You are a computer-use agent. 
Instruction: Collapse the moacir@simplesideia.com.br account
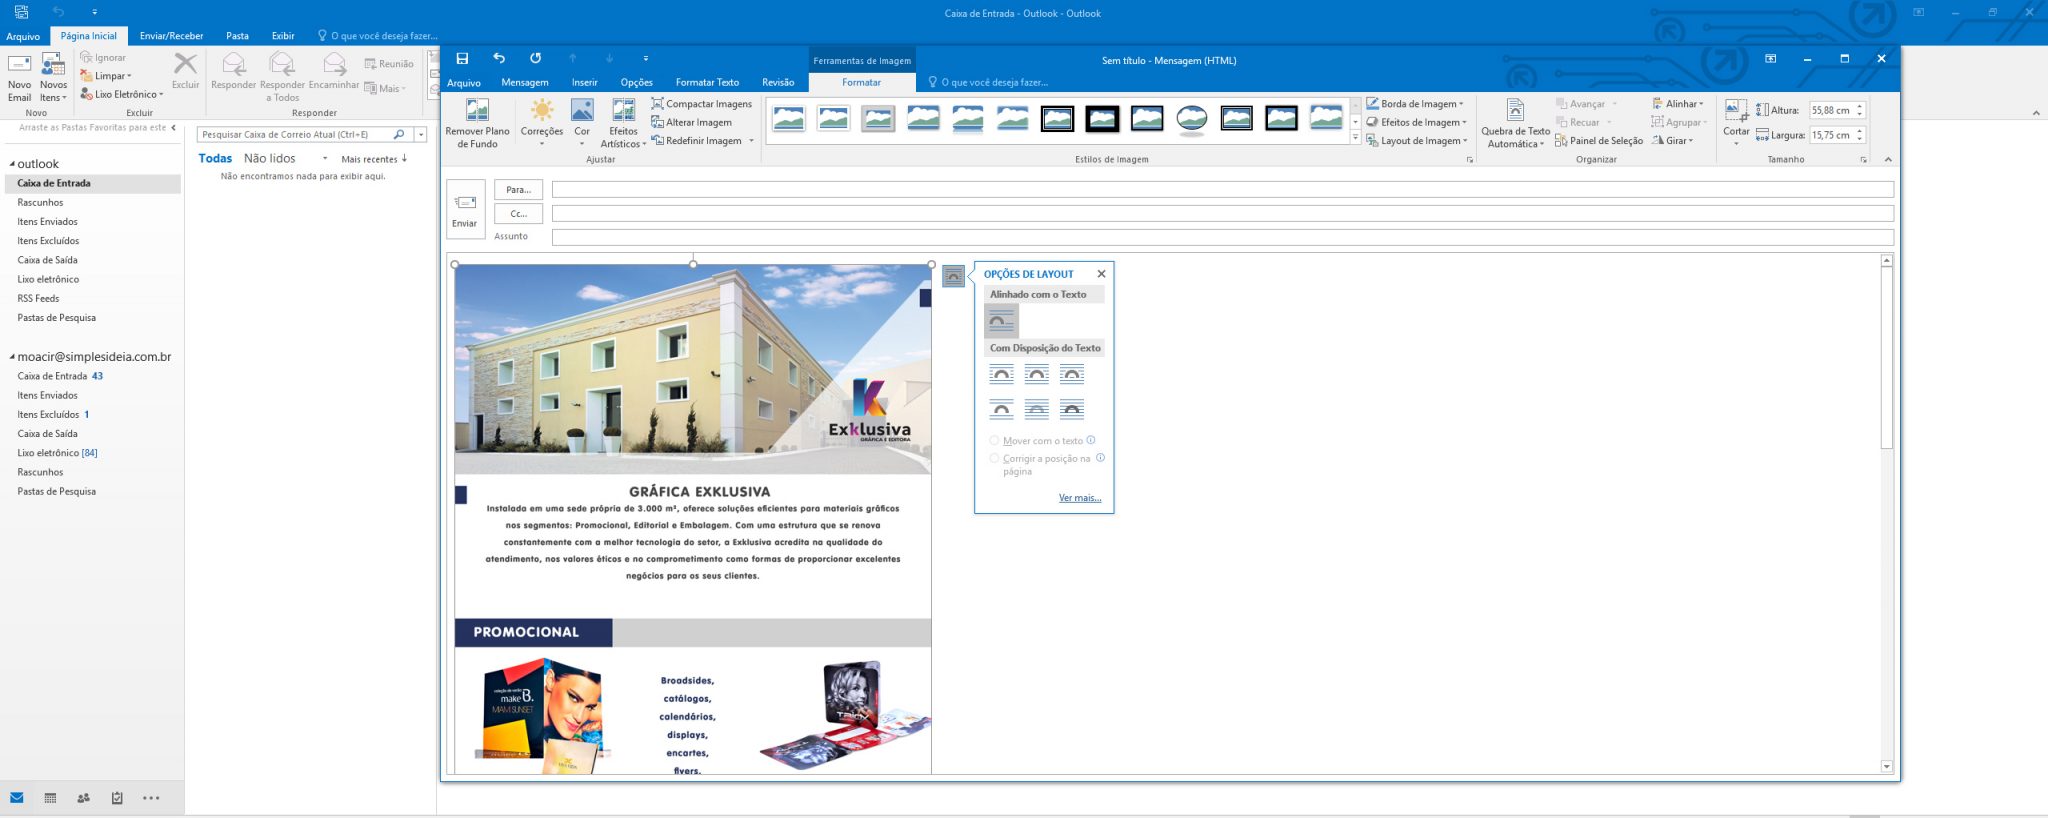(12, 357)
